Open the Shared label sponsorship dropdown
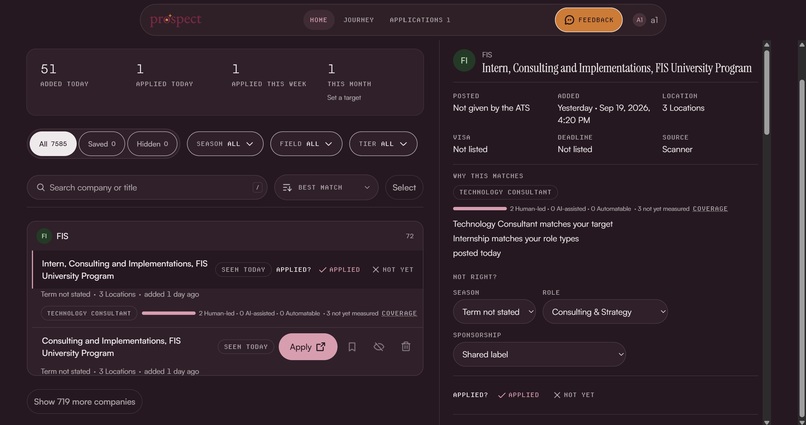 pyautogui.click(x=539, y=355)
